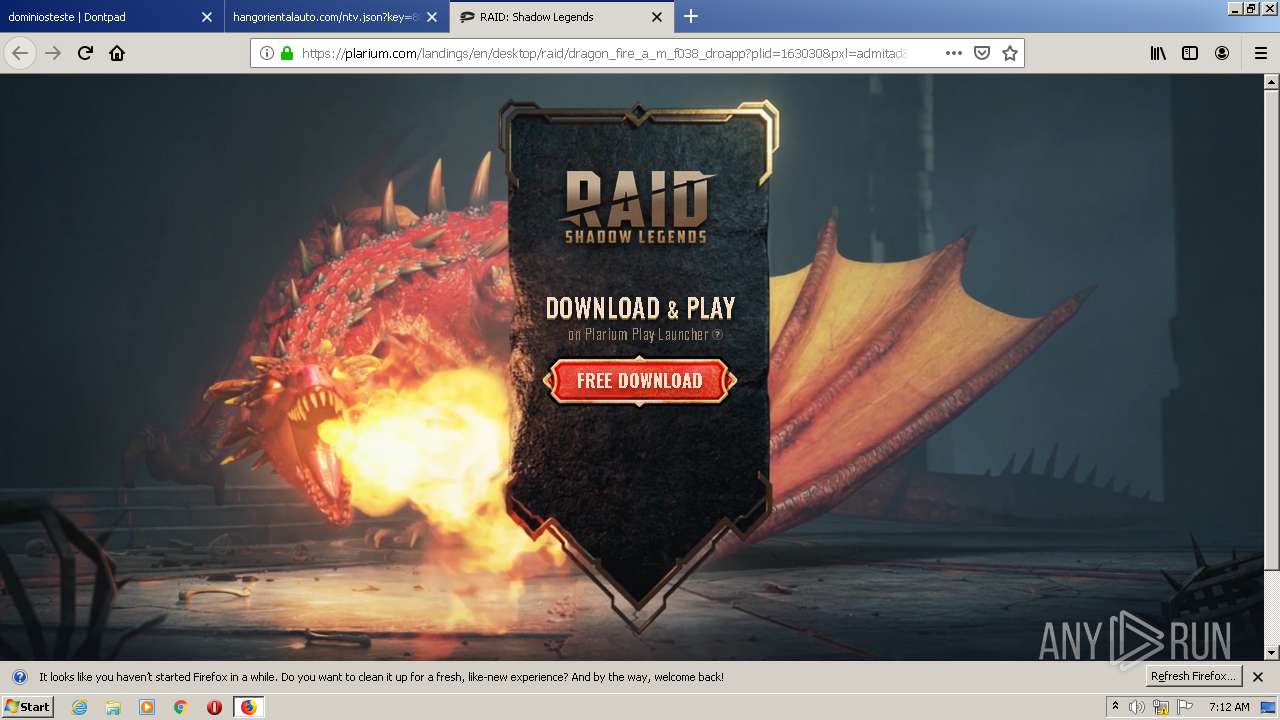This screenshot has width=1280, height=720.
Task: Open Windows Explorer folder from taskbar
Action: coord(113,707)
